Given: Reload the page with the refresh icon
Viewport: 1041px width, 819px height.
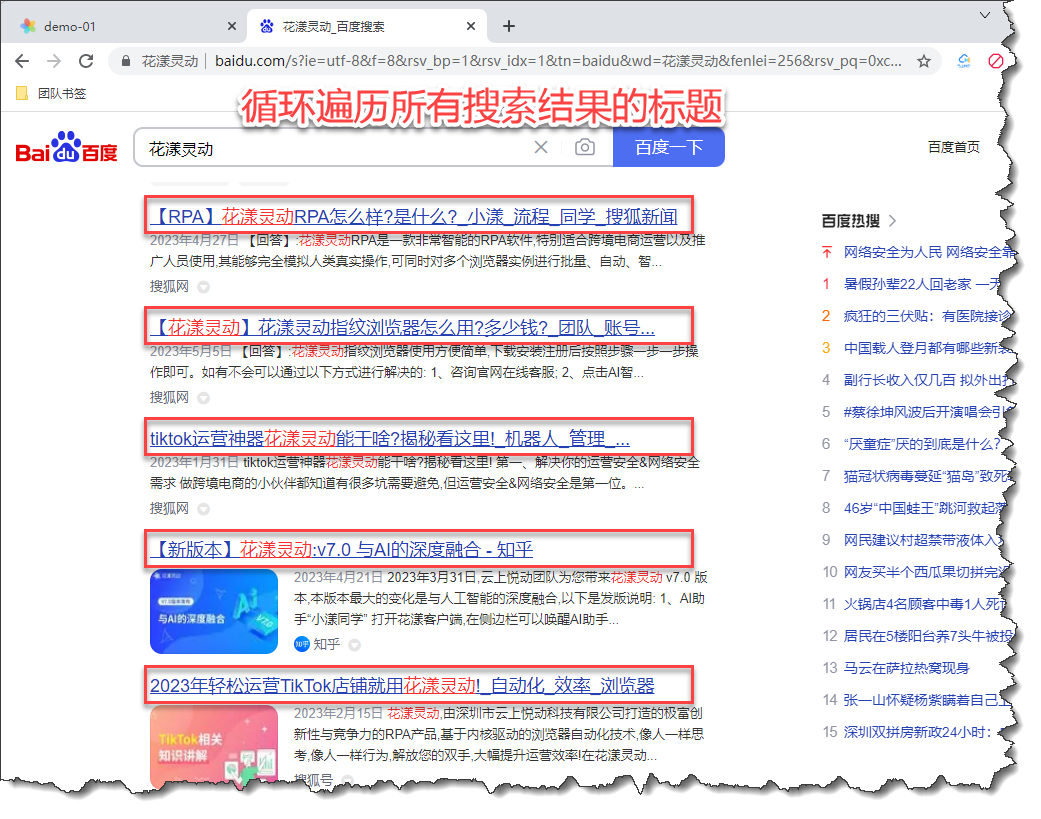Looking at the screenshot, I should [86, 61].
